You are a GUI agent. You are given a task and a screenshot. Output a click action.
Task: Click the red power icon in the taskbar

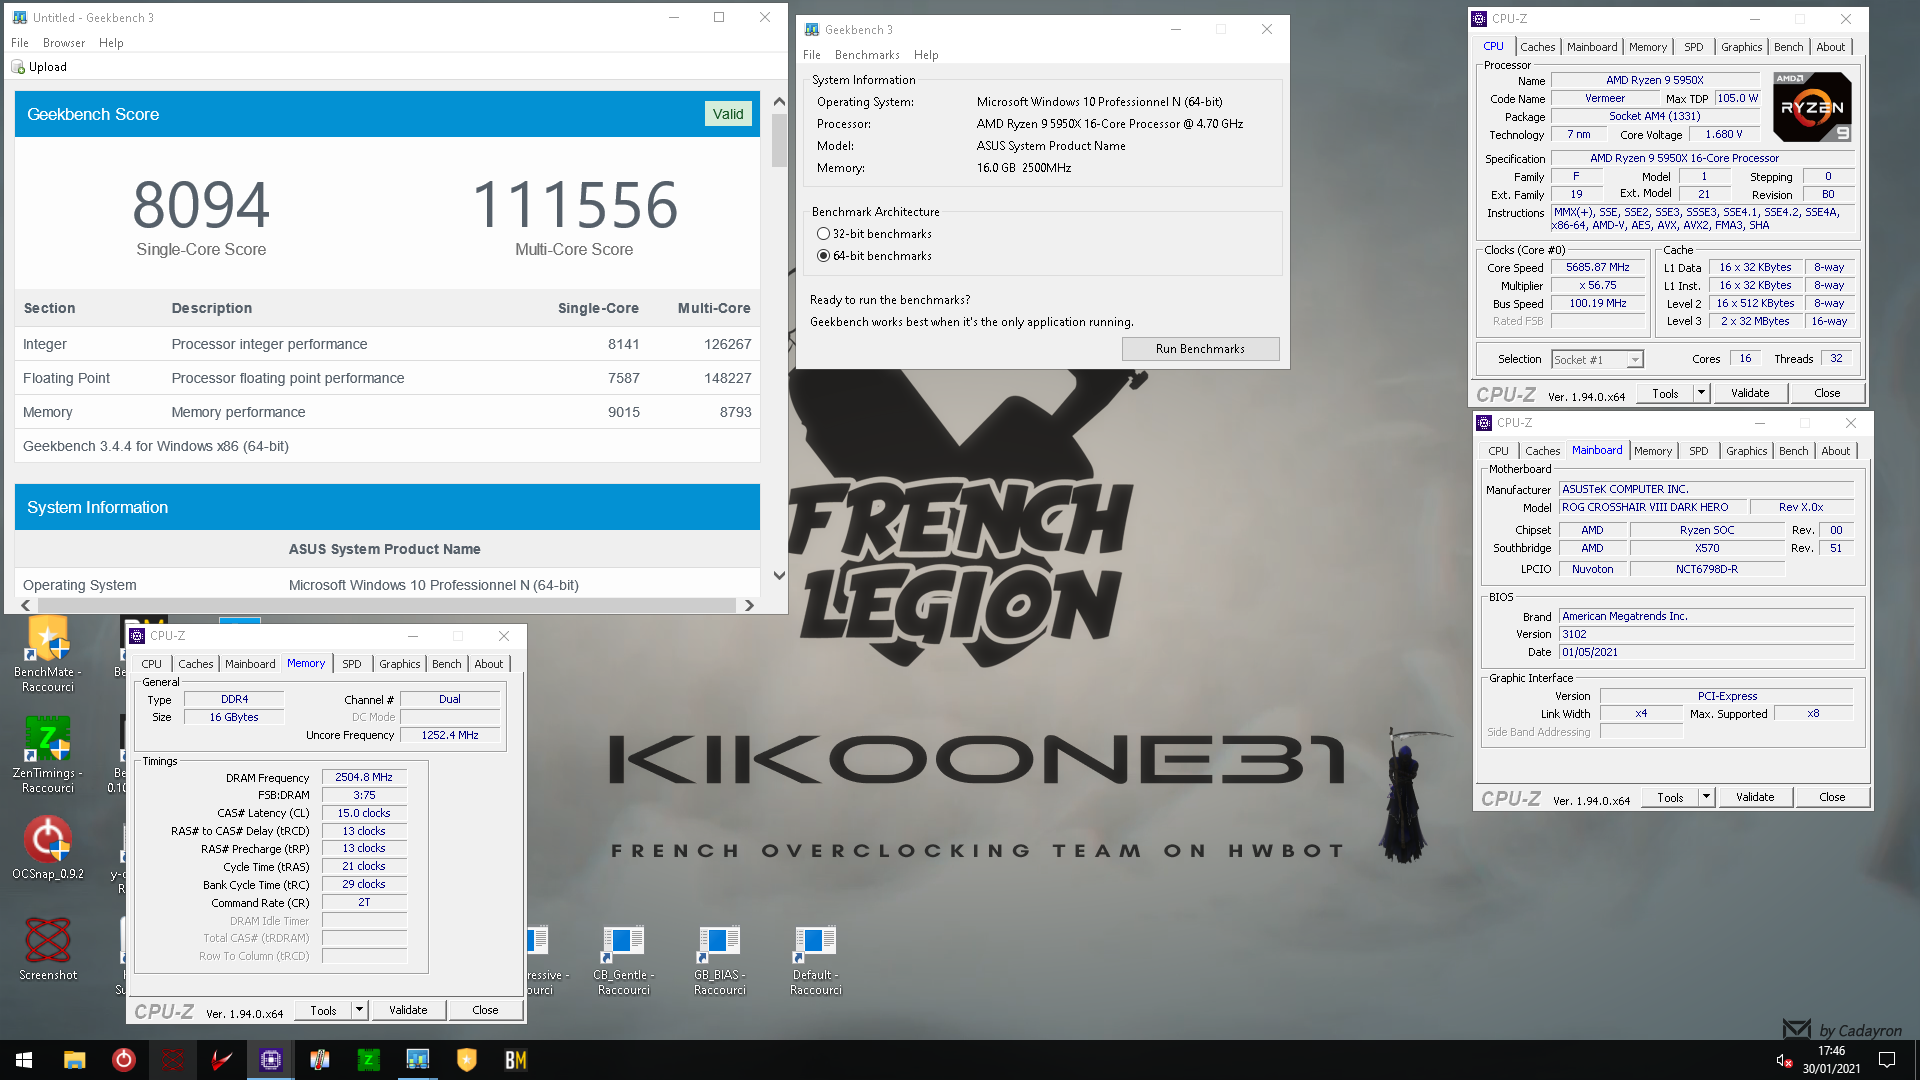click(x=124, y=1060)
